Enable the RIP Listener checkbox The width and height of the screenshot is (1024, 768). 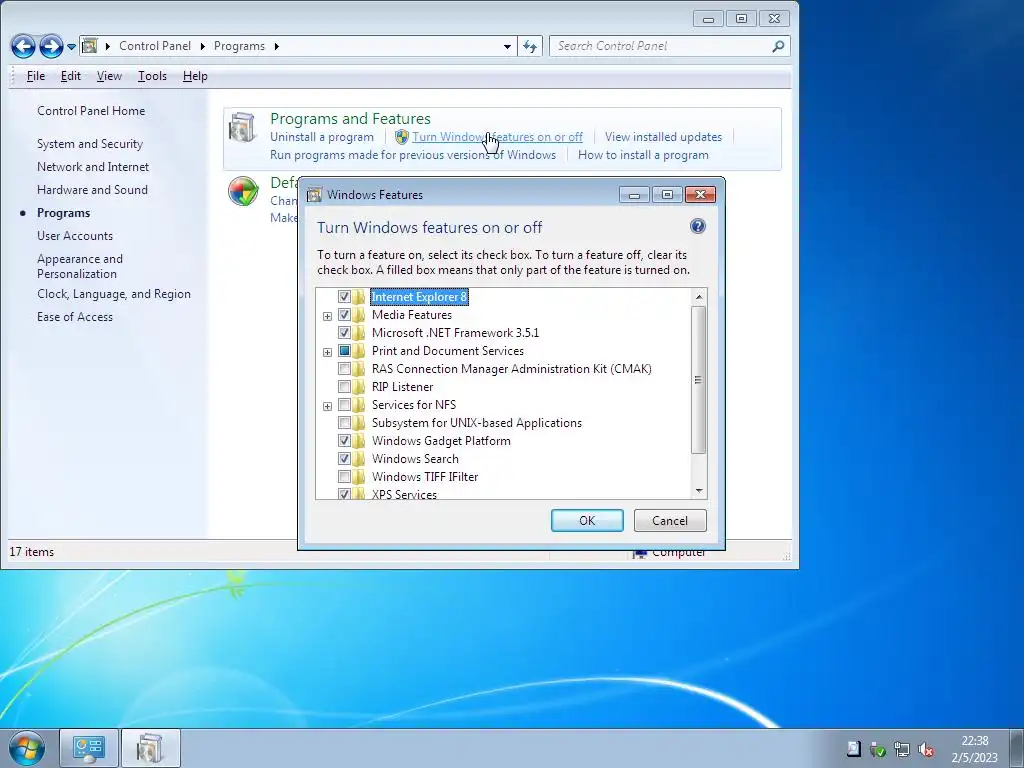344,387
